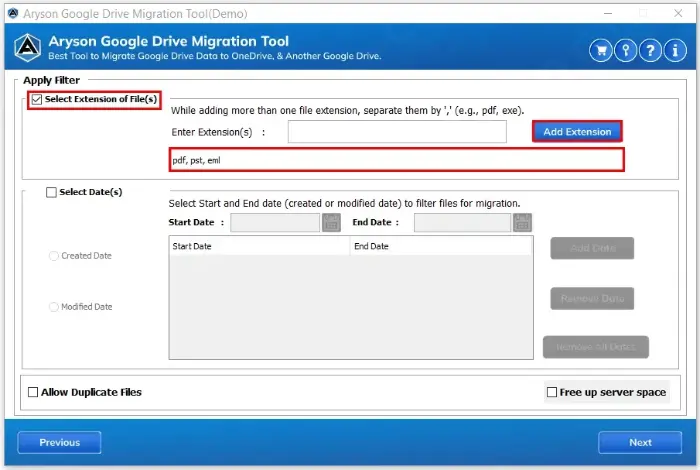Choose the Modified Date radio option
The image size is (700, 470).
[x=54, y=307]
